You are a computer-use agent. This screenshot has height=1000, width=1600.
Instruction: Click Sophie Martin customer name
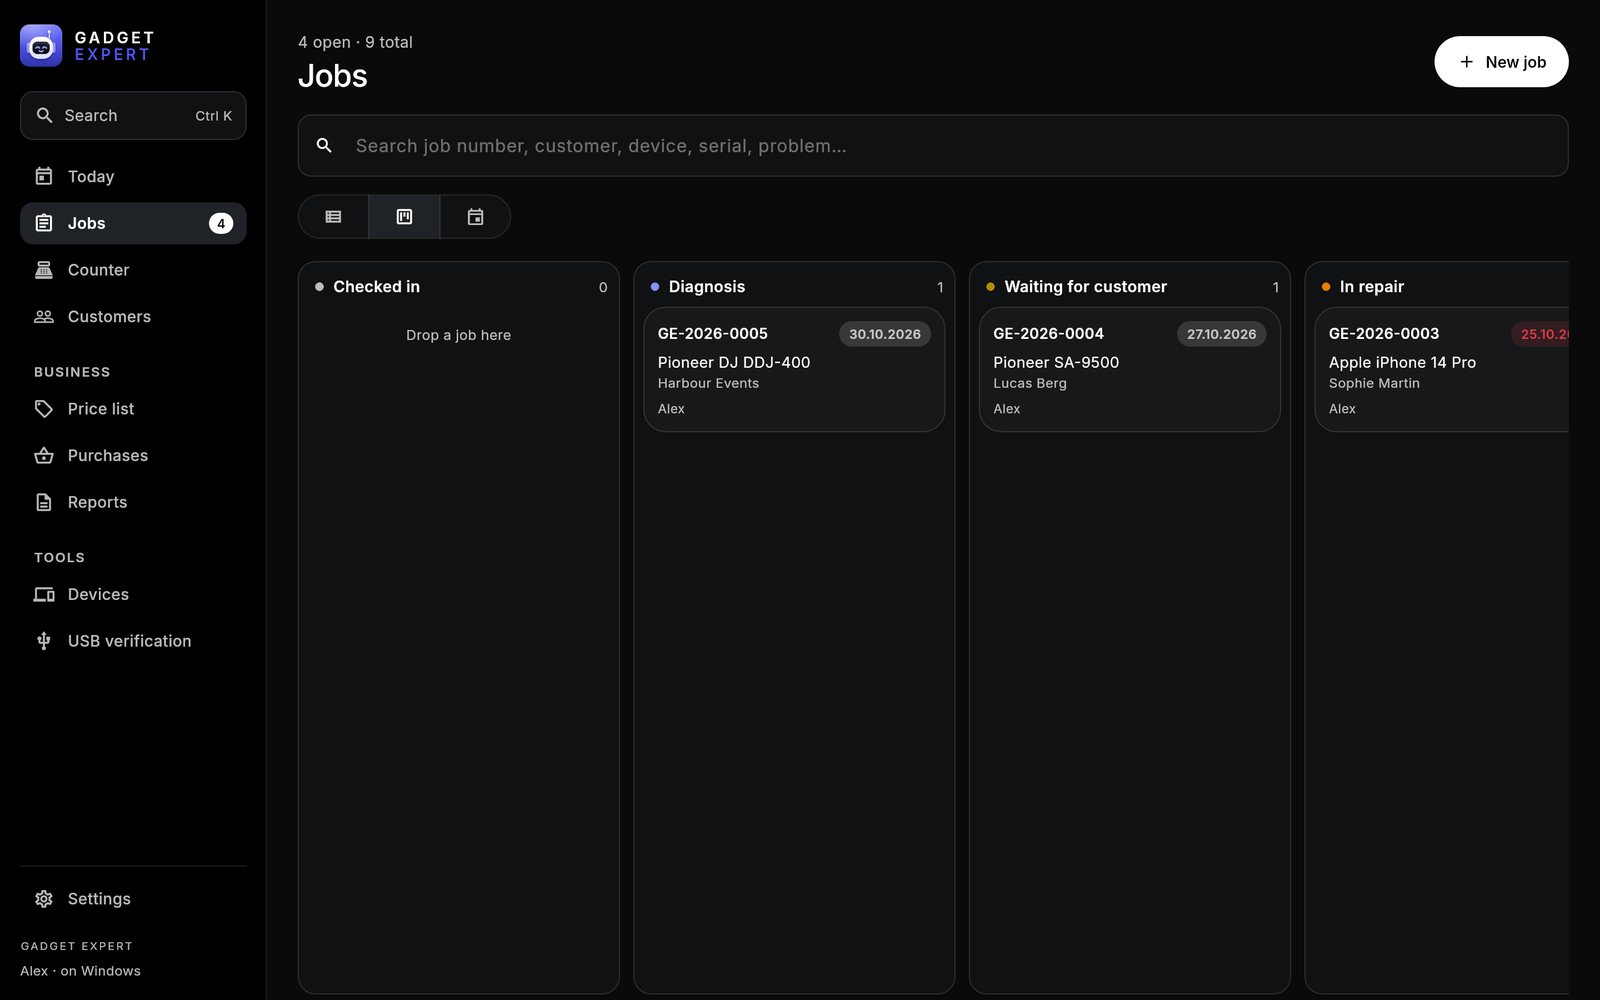(x=1374, y=383)
